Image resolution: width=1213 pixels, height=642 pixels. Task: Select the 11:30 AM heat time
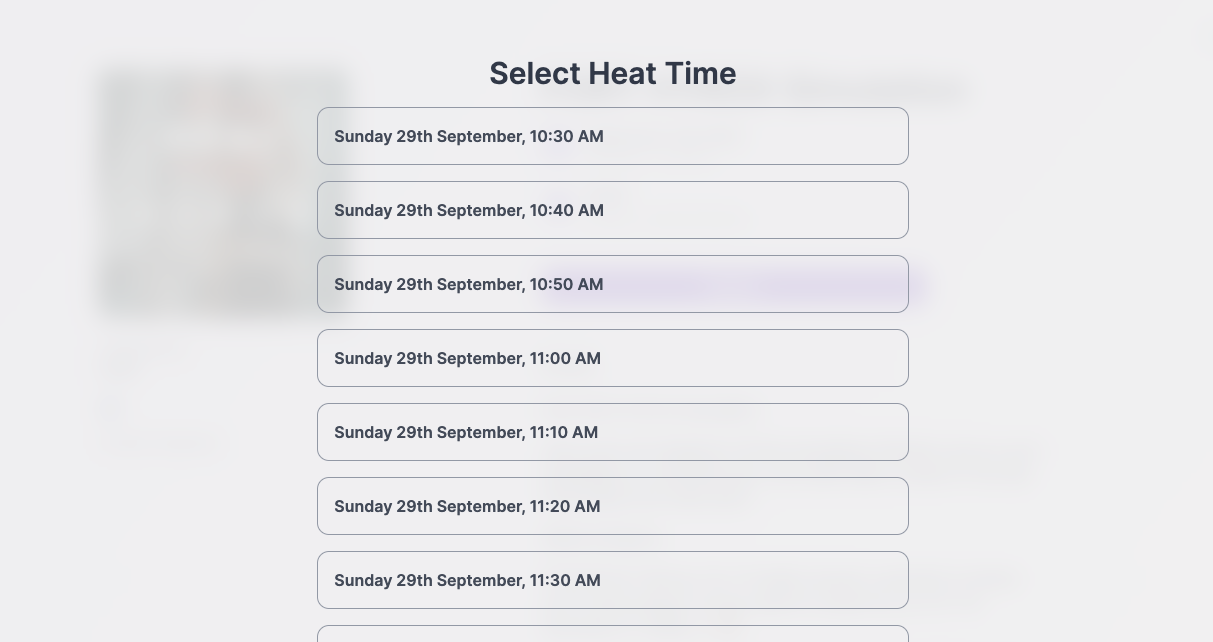[x=612, y=580]
